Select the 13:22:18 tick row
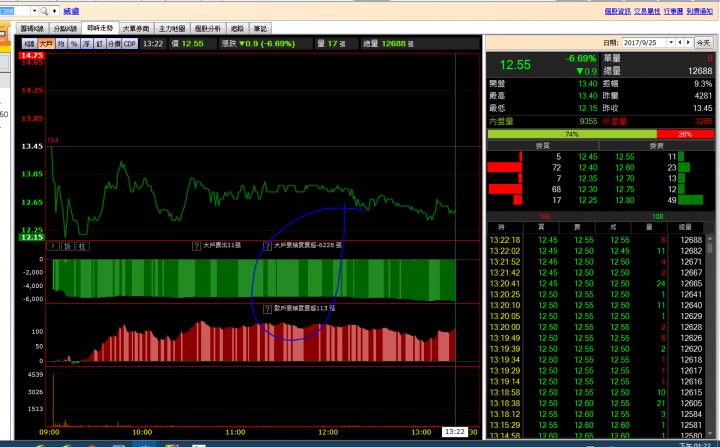 [596, 240]
